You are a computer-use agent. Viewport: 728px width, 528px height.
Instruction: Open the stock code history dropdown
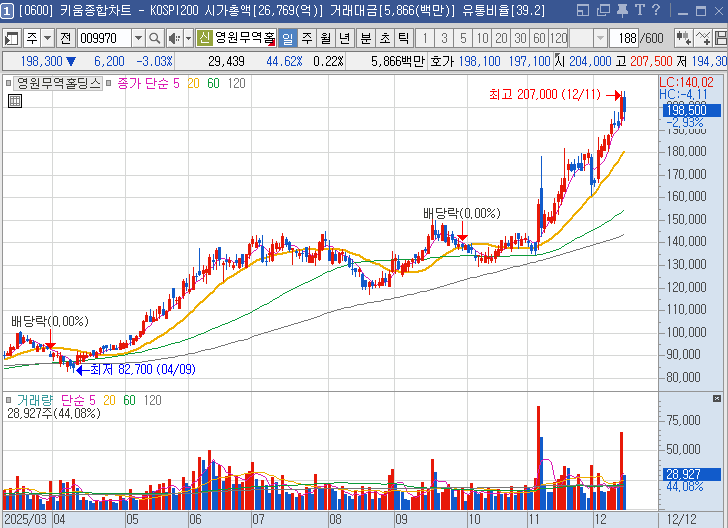[x=139, y=38]
